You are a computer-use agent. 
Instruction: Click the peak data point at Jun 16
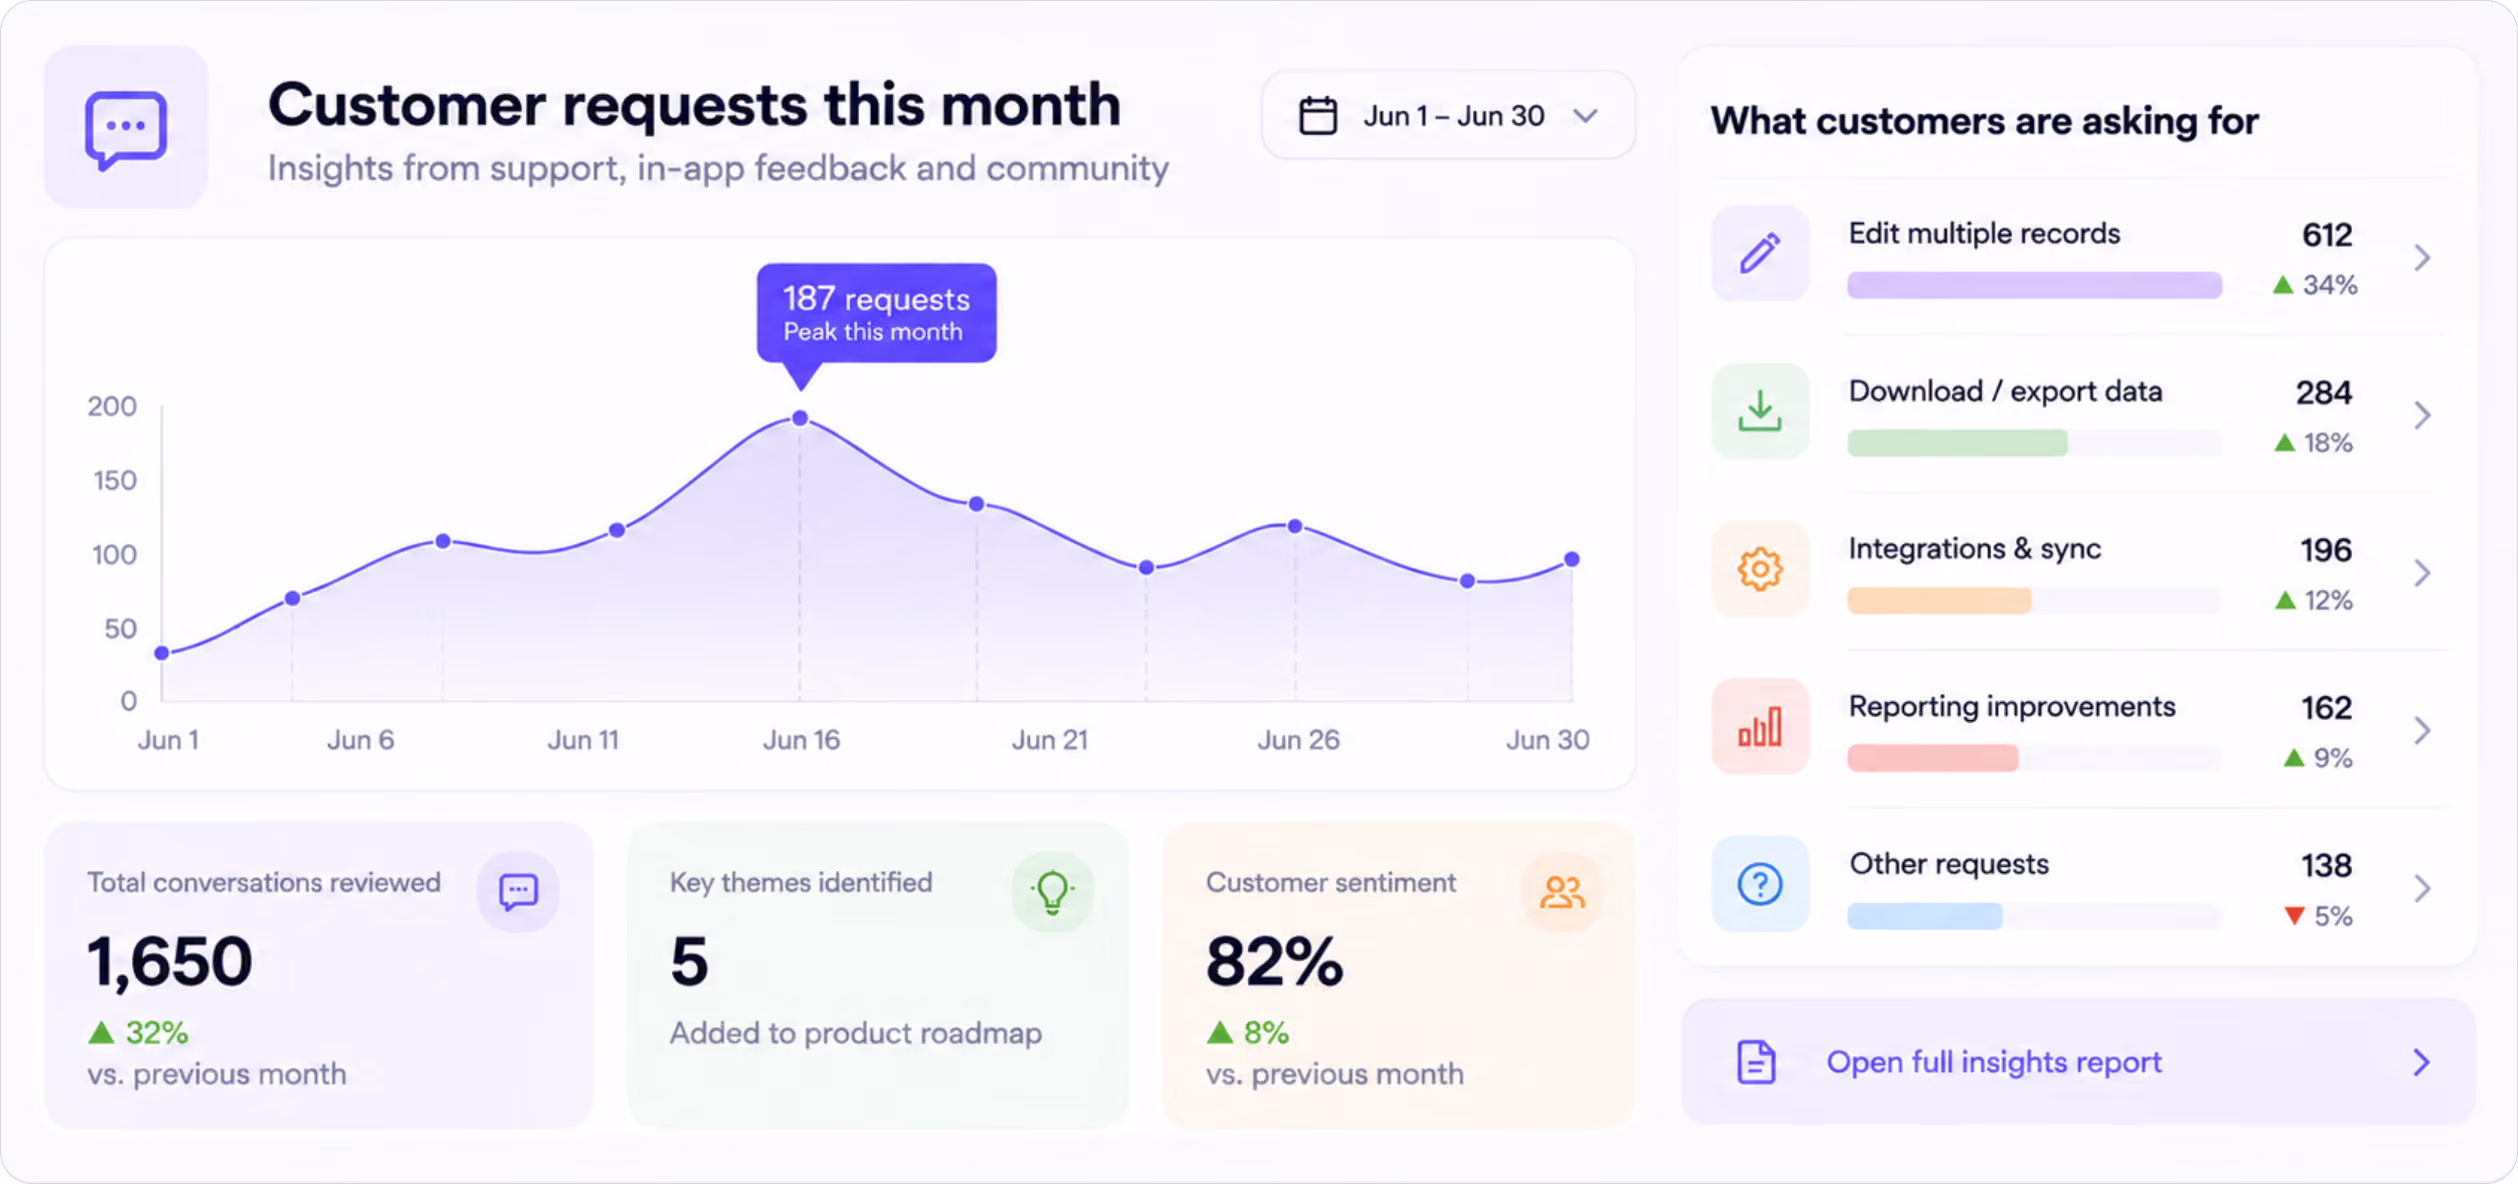click(800, 418)
